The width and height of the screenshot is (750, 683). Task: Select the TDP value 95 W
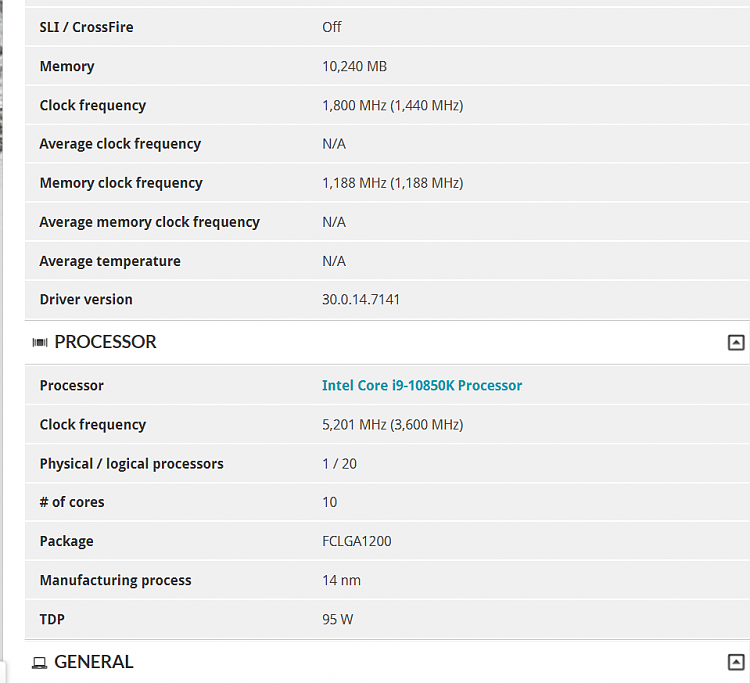[x=338, y=619]
